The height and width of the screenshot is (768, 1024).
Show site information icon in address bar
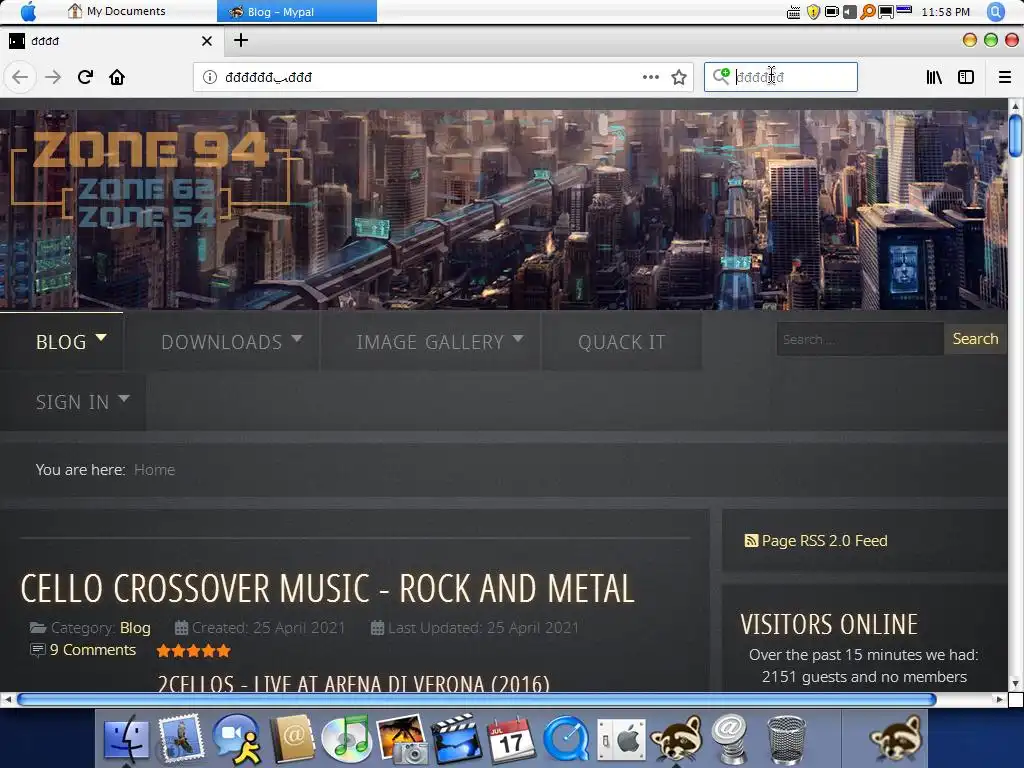coord(210,77)
